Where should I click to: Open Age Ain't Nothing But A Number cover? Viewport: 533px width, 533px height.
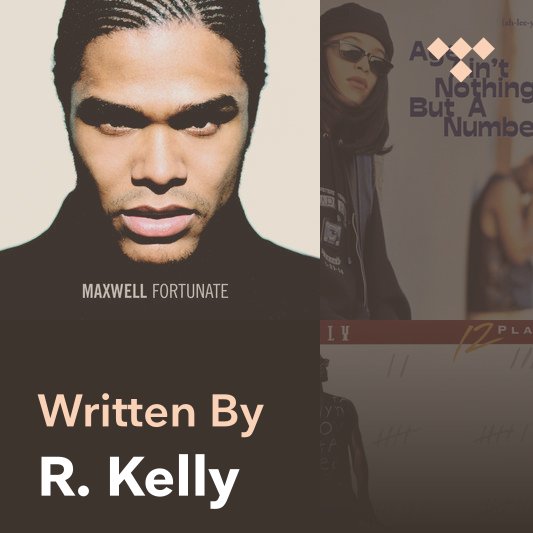pos(427,160)
